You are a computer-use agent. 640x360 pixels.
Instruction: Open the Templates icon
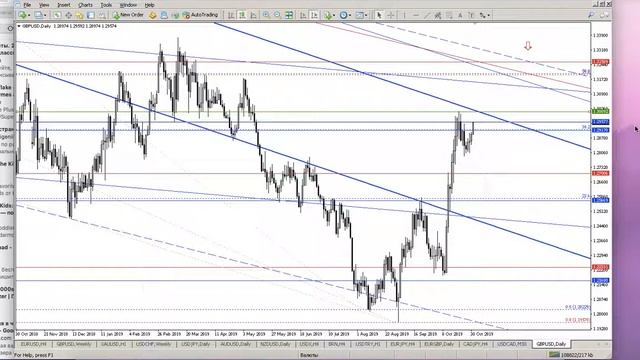pos(359,15)
